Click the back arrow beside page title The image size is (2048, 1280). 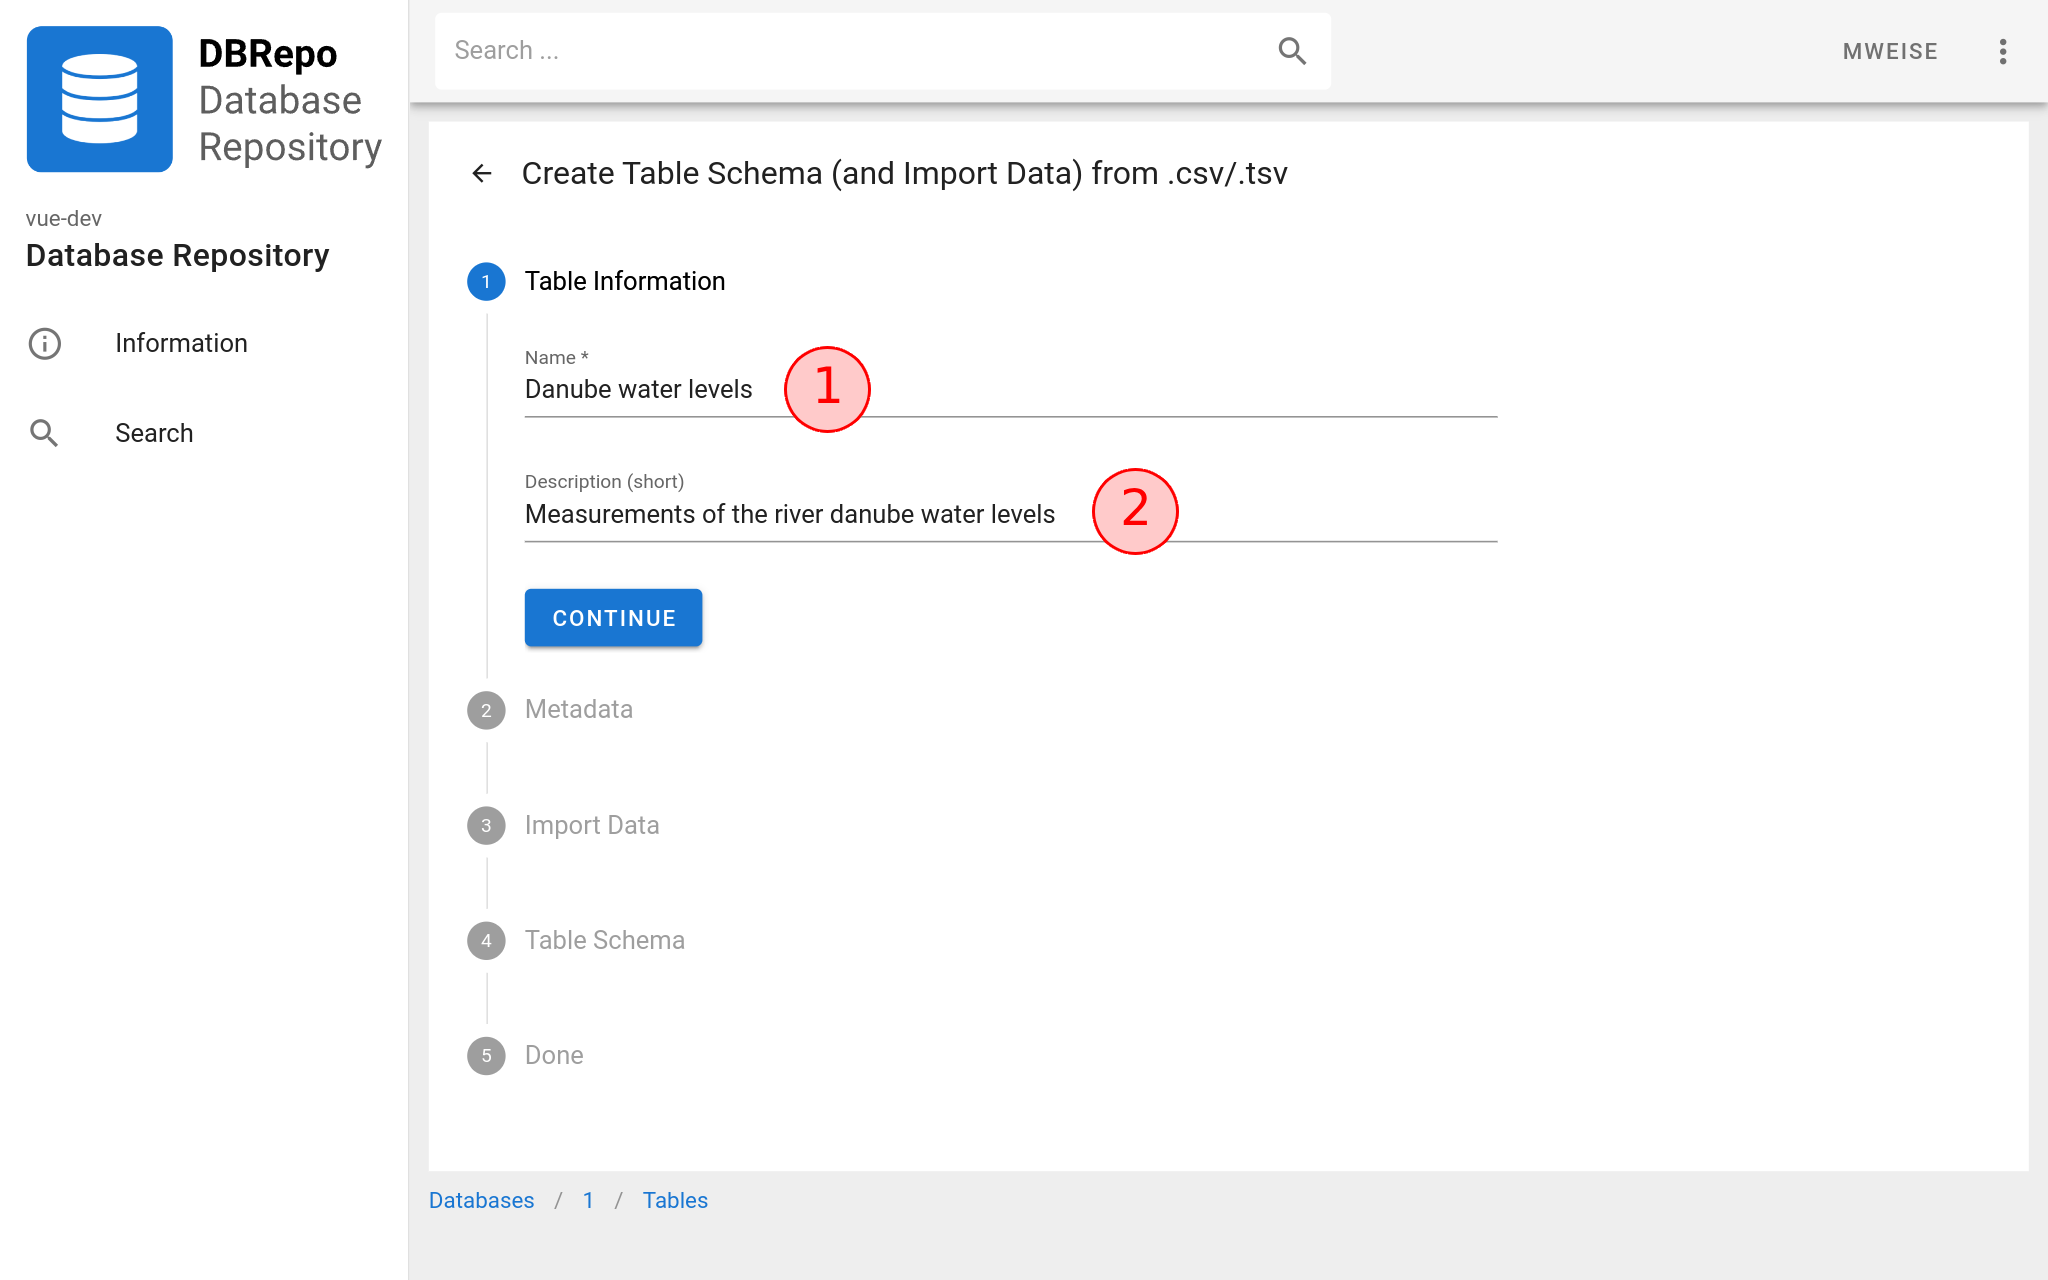point(482,174)
